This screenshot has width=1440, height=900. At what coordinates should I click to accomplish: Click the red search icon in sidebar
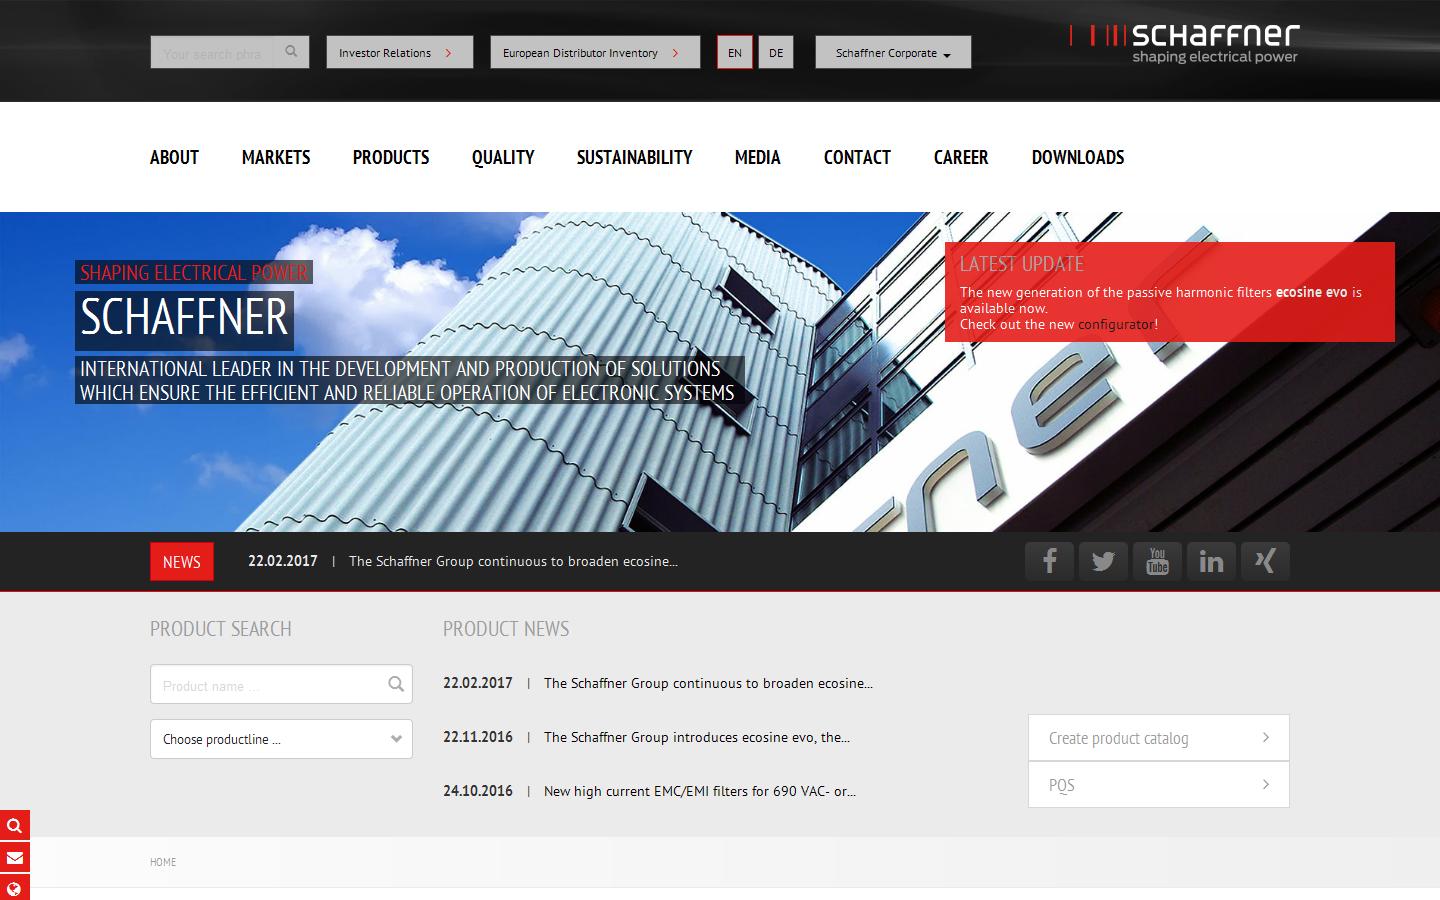point(14,825)
